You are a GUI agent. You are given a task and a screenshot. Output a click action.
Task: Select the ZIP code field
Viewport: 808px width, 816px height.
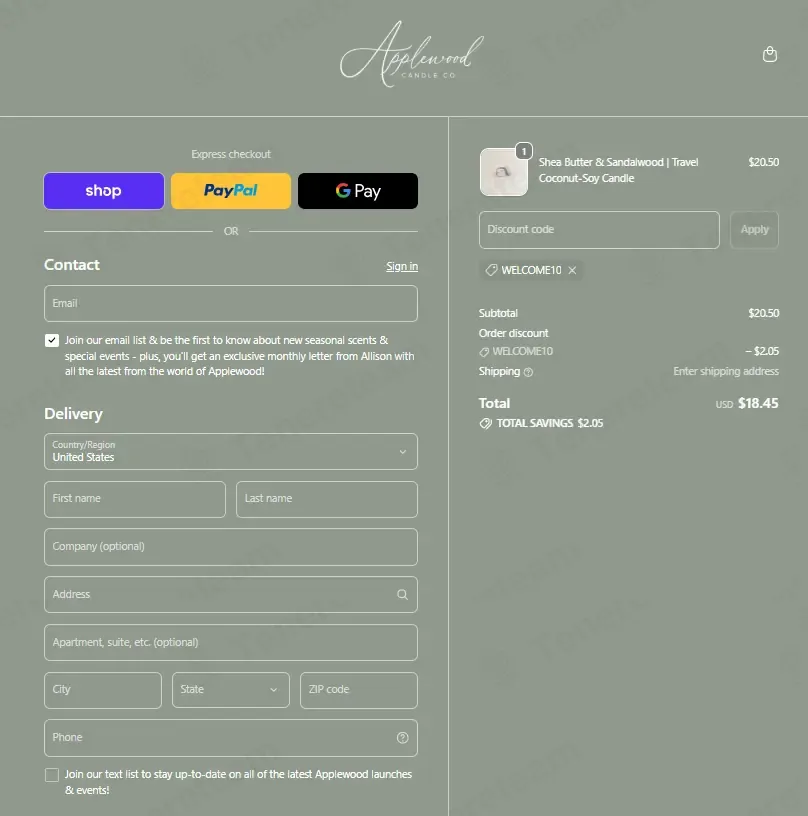(x=359, y=690)
